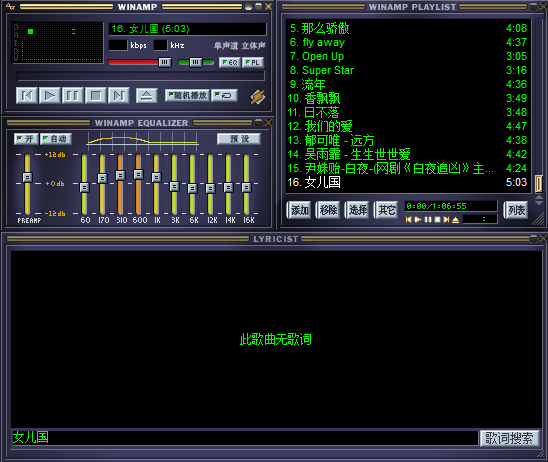Click the 60 Hz equalizer band slider
This screenshot has height=462, width=548.
pos(84,188)
